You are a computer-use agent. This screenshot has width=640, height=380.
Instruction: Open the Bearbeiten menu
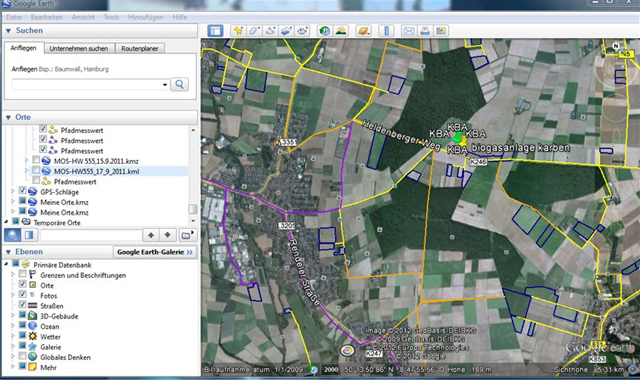click(x=47, y=17)
